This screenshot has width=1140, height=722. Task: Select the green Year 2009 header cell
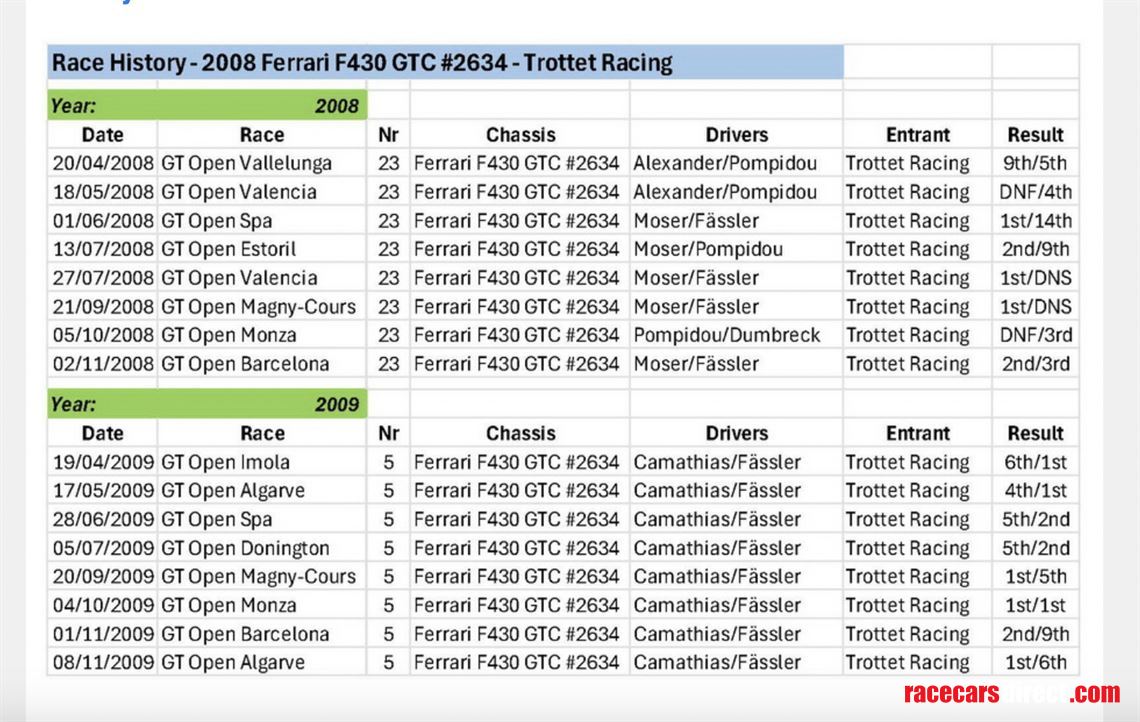pos(207,405)
